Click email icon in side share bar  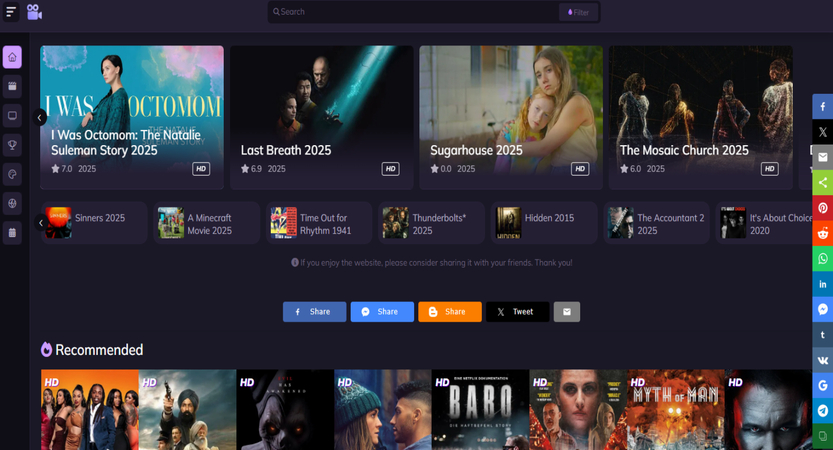pos(822,157)
